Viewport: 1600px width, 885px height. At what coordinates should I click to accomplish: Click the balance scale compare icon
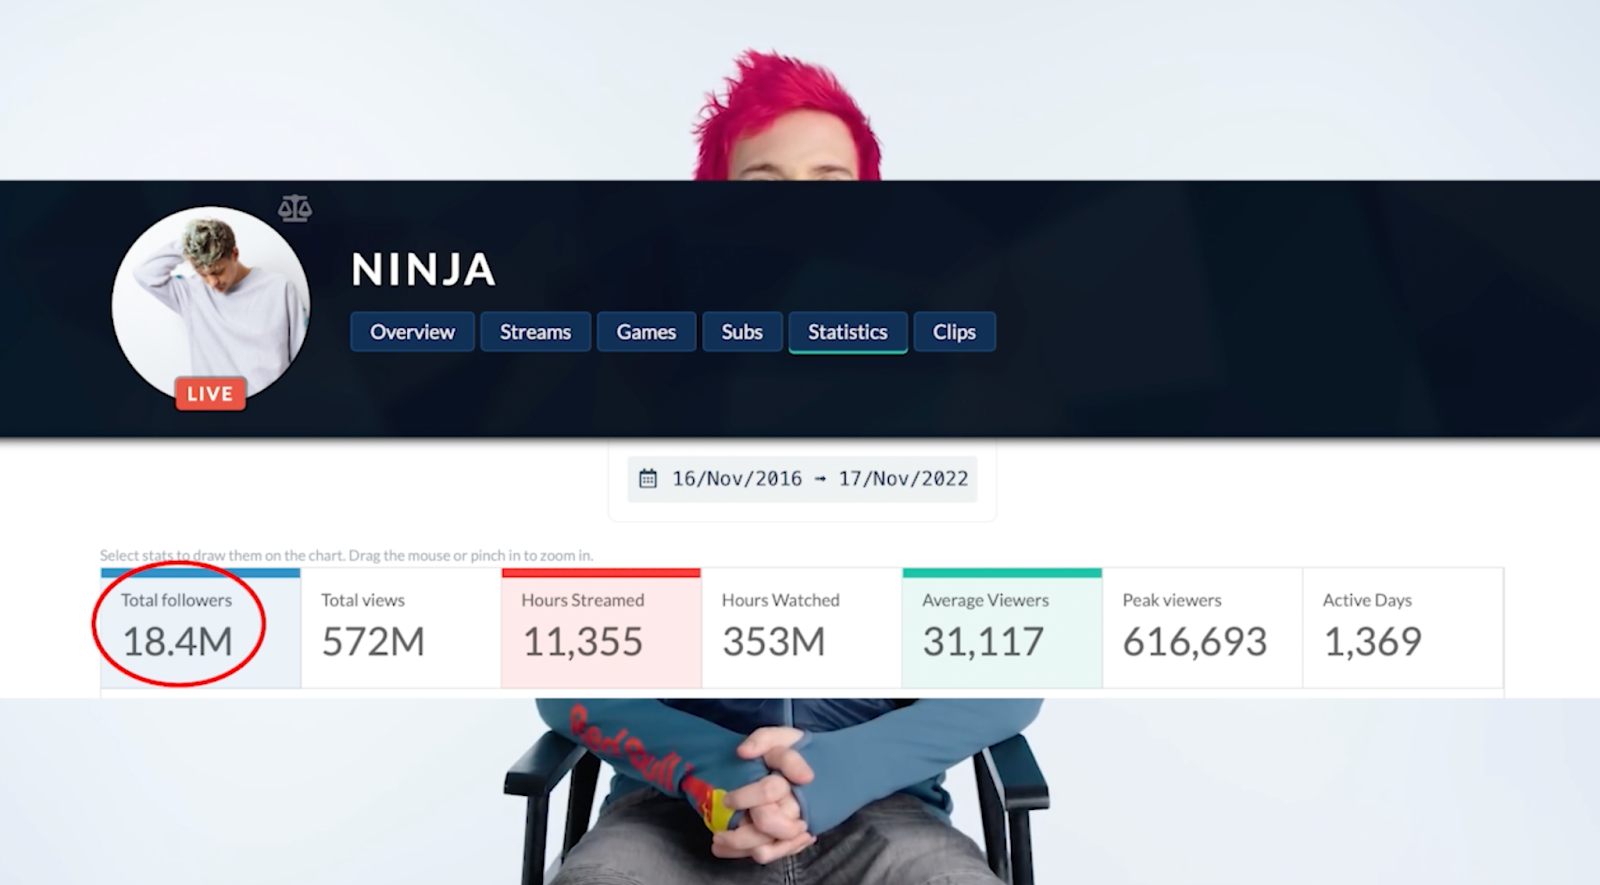[x=295, y=208]
